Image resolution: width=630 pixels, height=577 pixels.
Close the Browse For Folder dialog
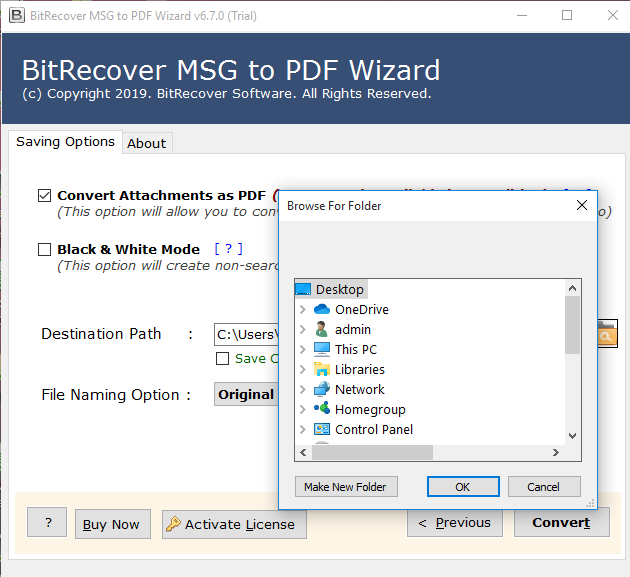click(581, 205)
